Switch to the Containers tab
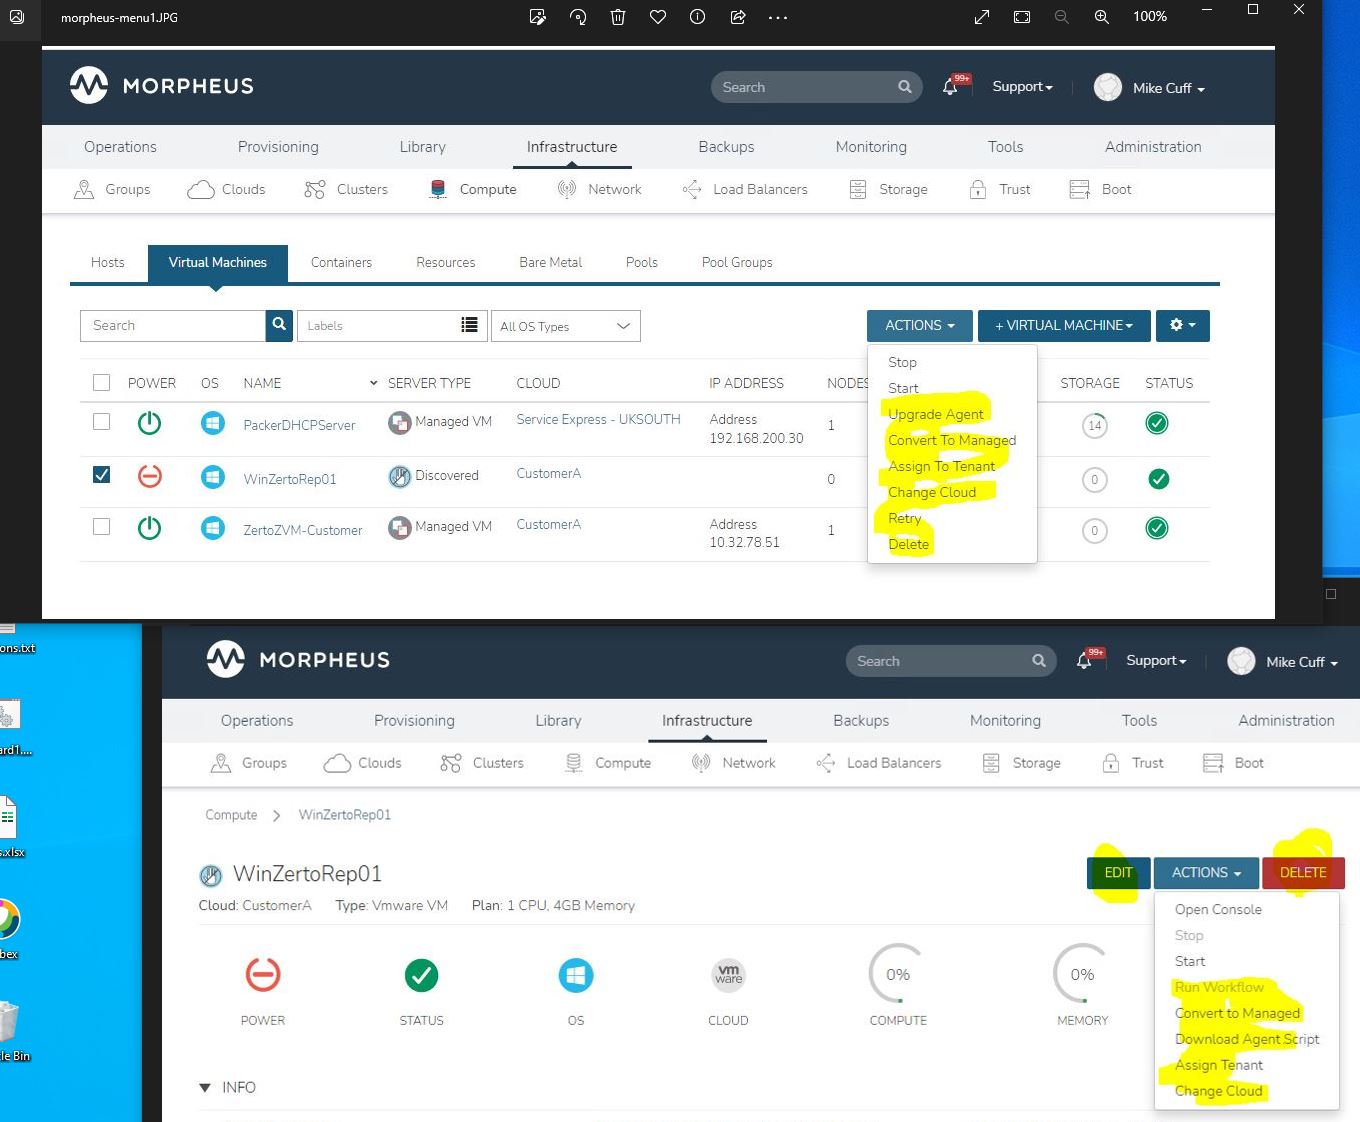Viewport: 1360px width, 1122px height. 341,262
